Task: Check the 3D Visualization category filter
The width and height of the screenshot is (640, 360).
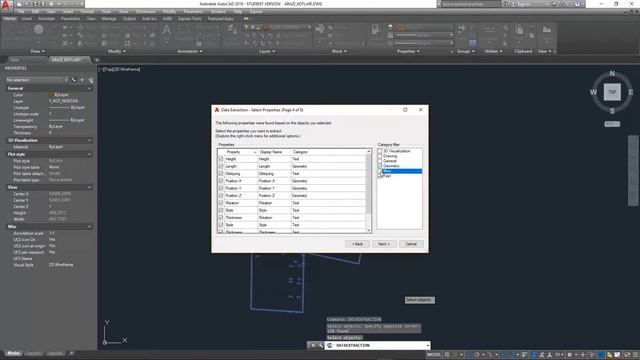Action: tap(380, 151)
